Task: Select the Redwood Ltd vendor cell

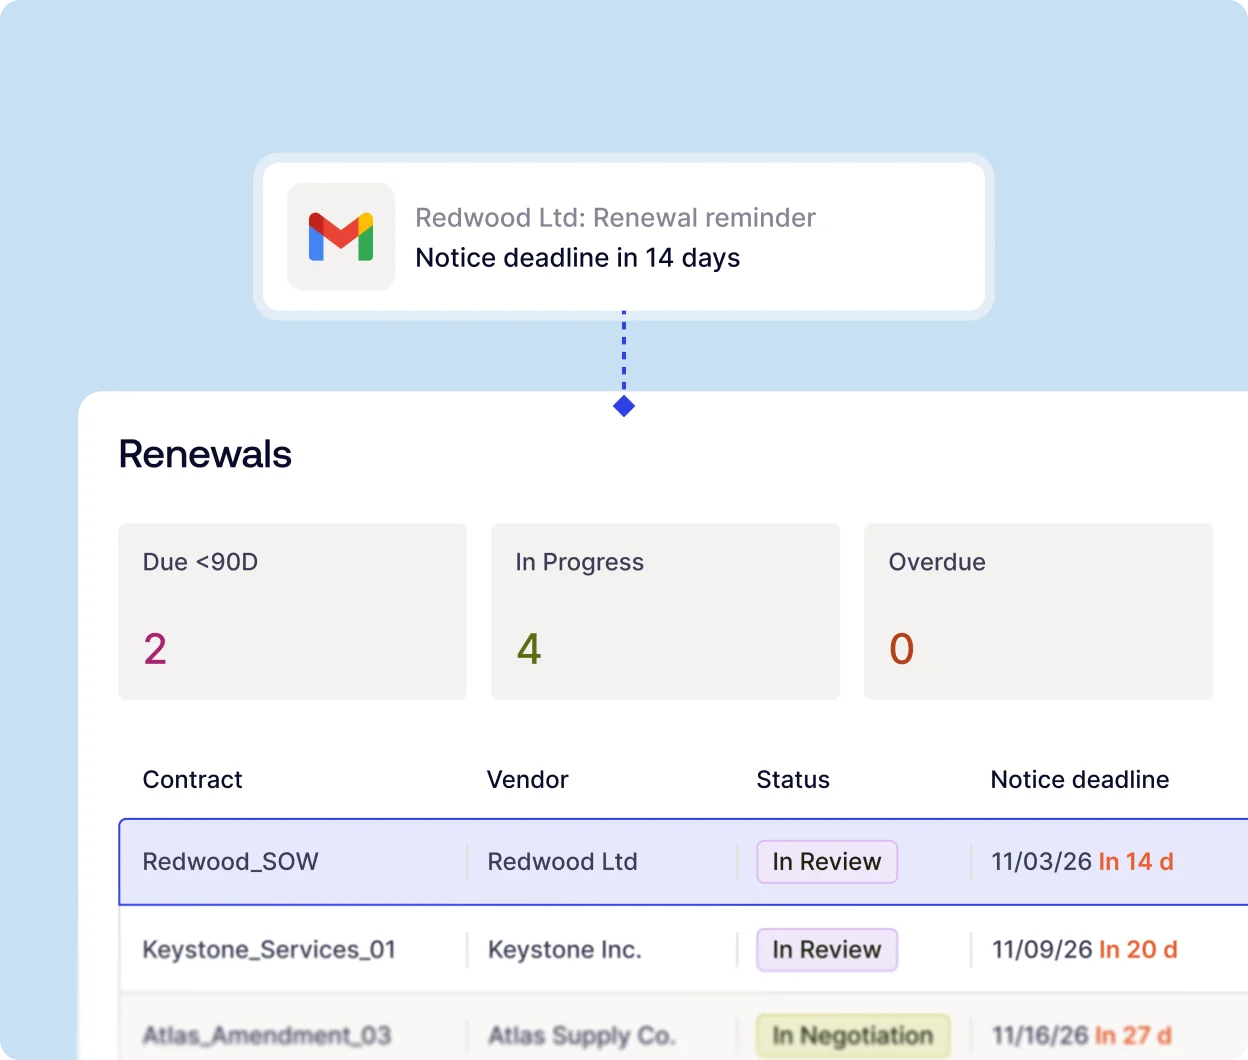Action: click(x=563, y=862)
